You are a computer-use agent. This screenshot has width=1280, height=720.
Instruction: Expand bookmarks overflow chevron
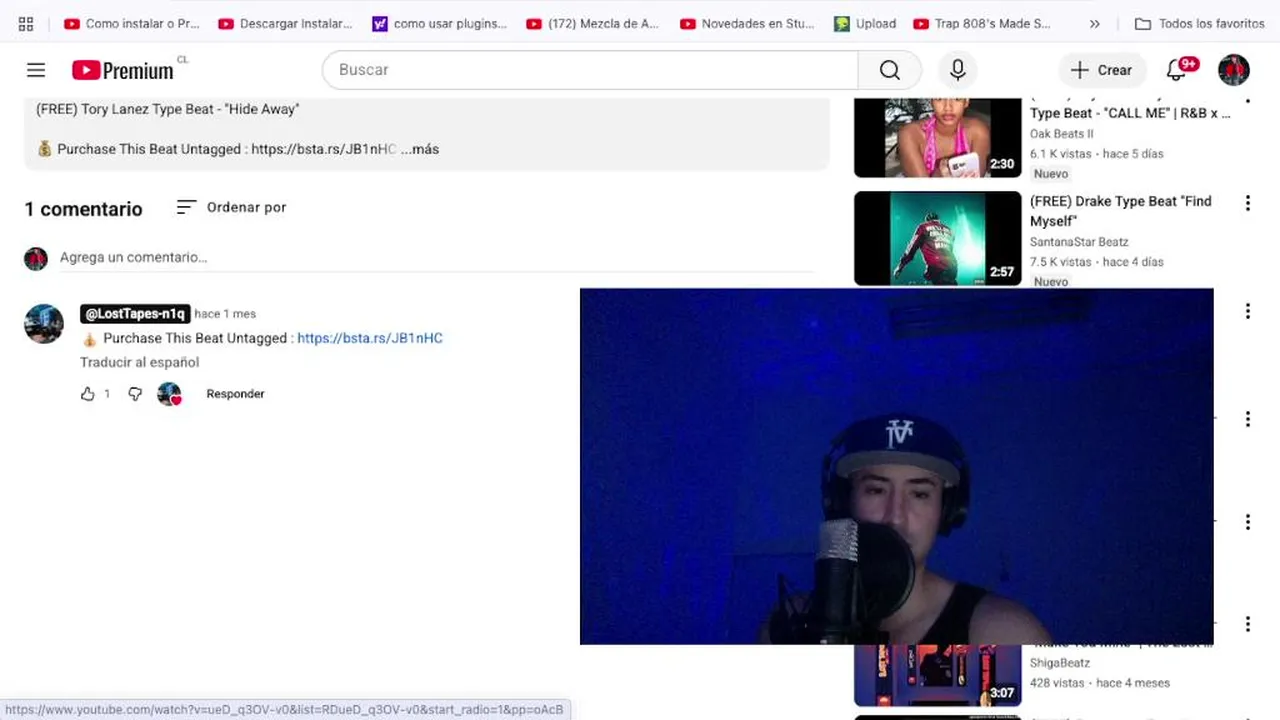tap(1094, 23)
